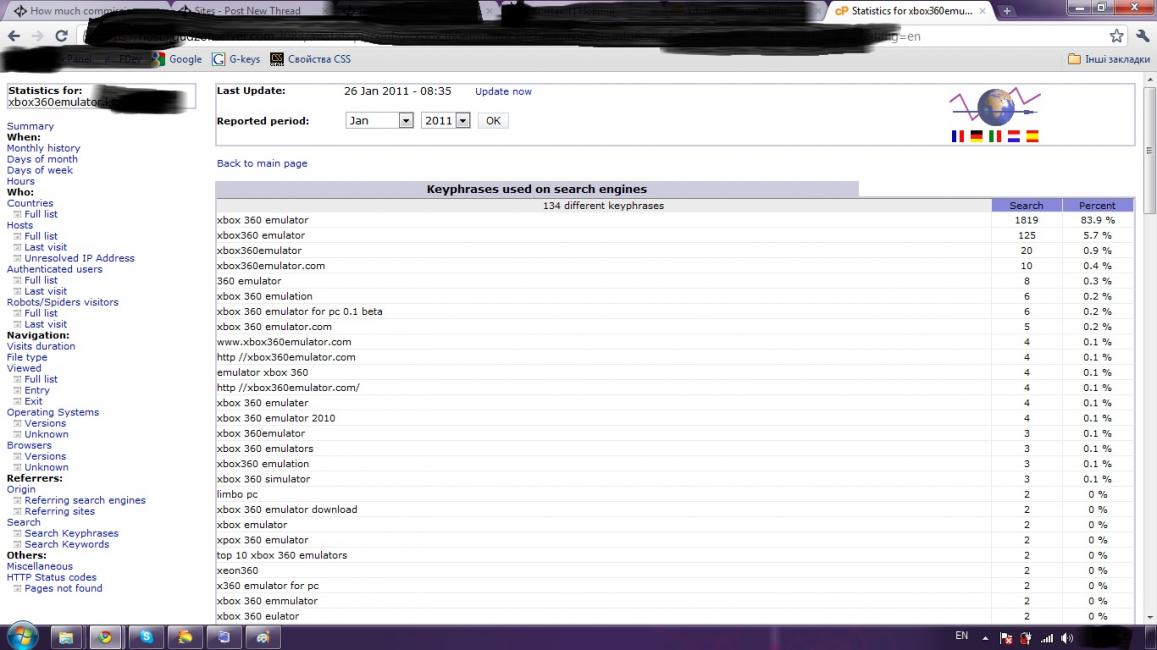Switch language via the Dutch flag
Image resolution: width=1157 pixels, height=650 pixels.
coord(1014,136)
